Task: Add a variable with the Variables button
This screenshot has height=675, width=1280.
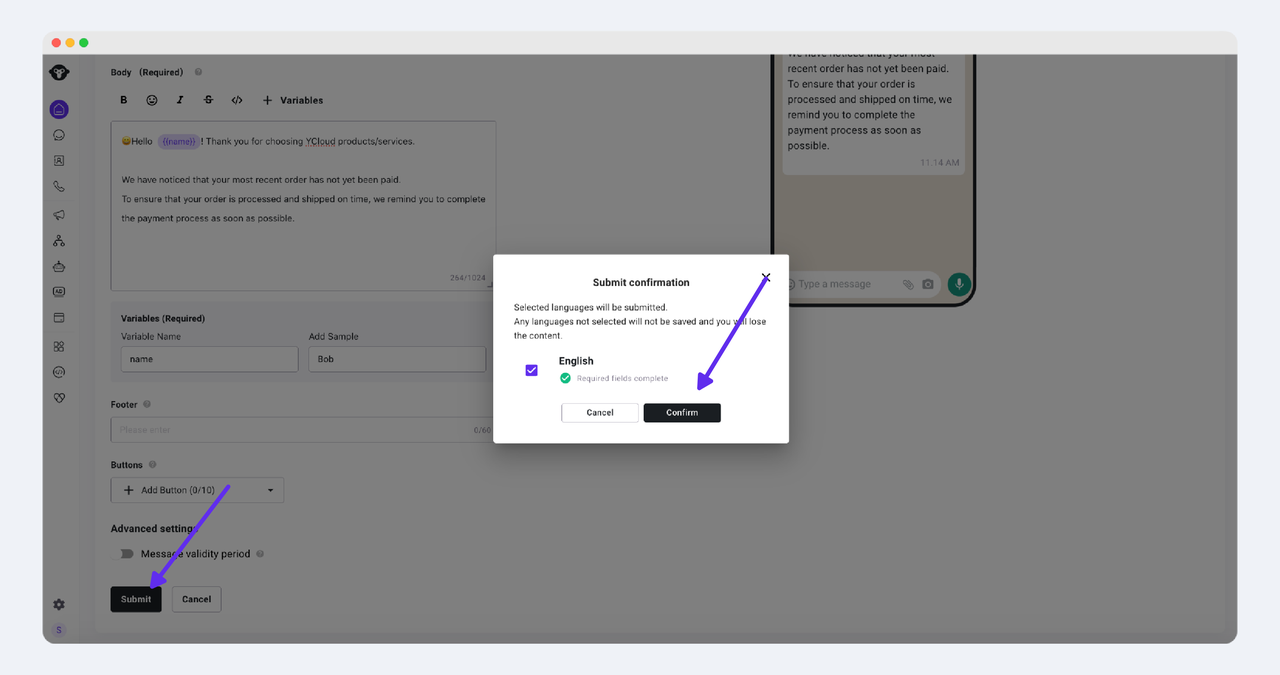Action: coord(293,100)
